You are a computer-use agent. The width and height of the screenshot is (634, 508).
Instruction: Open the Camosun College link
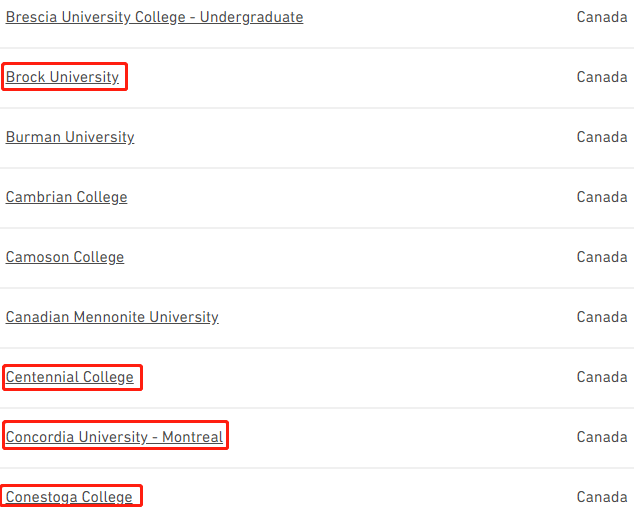(65, 257)
